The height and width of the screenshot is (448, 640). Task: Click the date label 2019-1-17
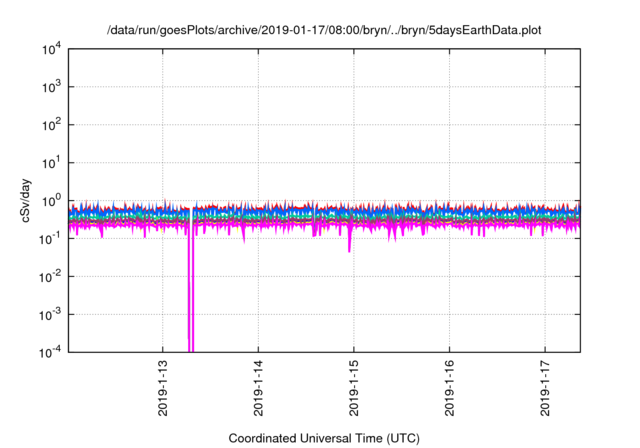click(545, 388)
